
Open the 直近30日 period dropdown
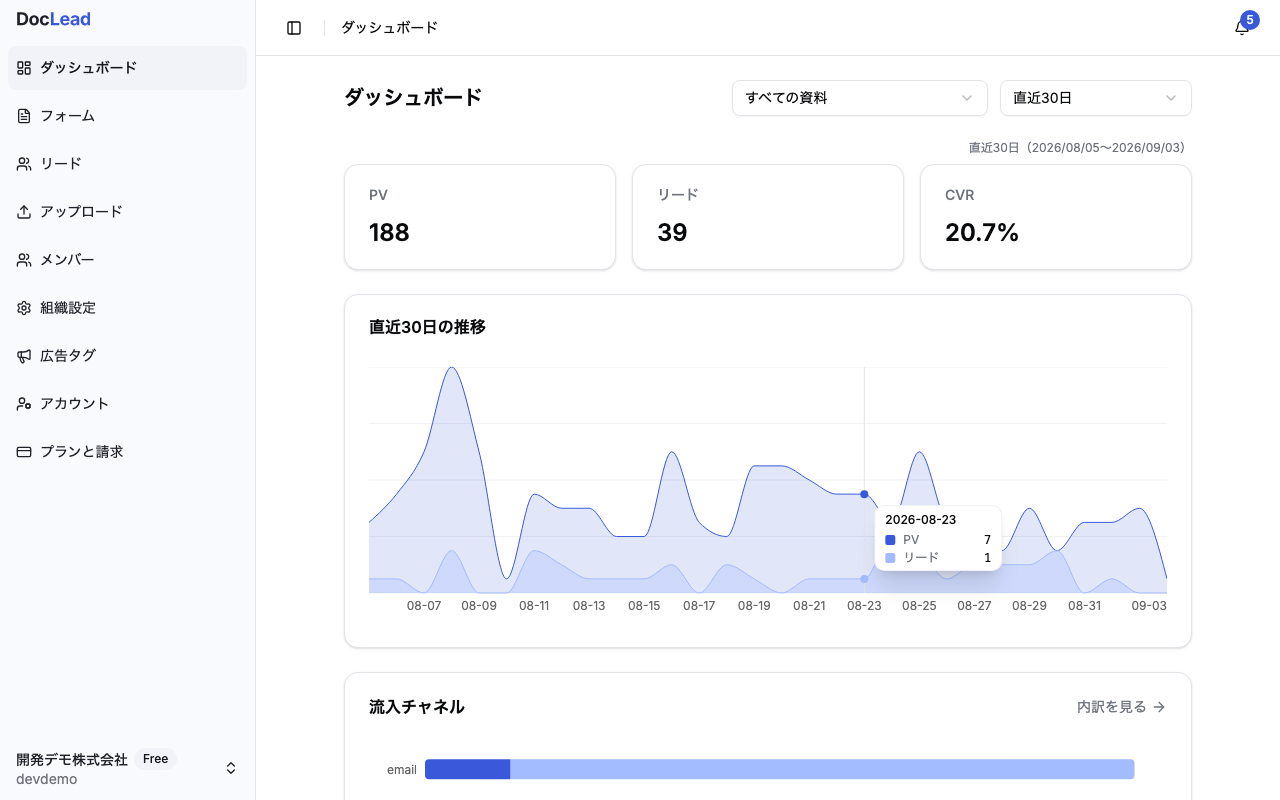pos(1096,98)
